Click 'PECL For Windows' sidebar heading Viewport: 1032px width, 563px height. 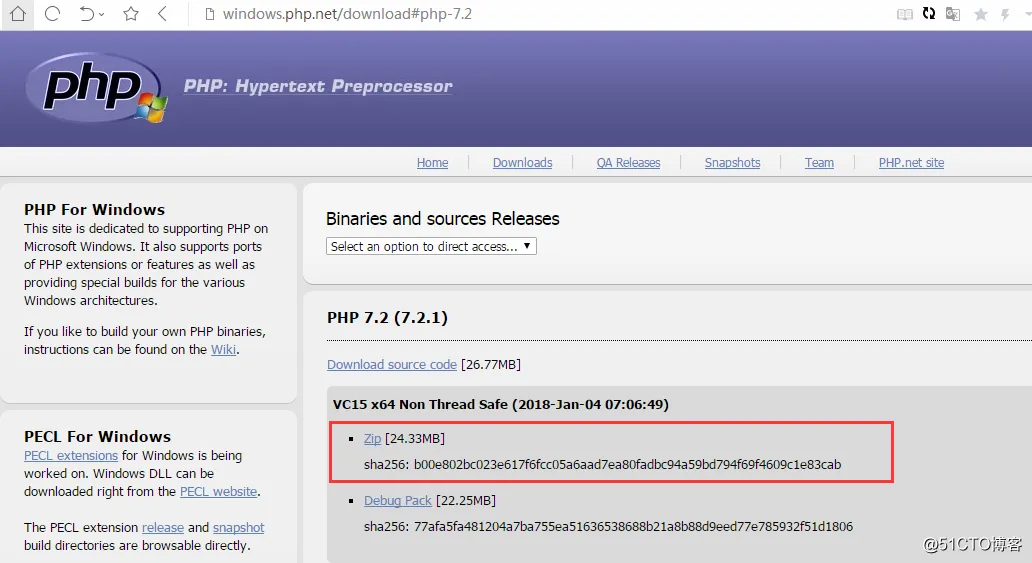pyautogui.click(x=97, y=437)
